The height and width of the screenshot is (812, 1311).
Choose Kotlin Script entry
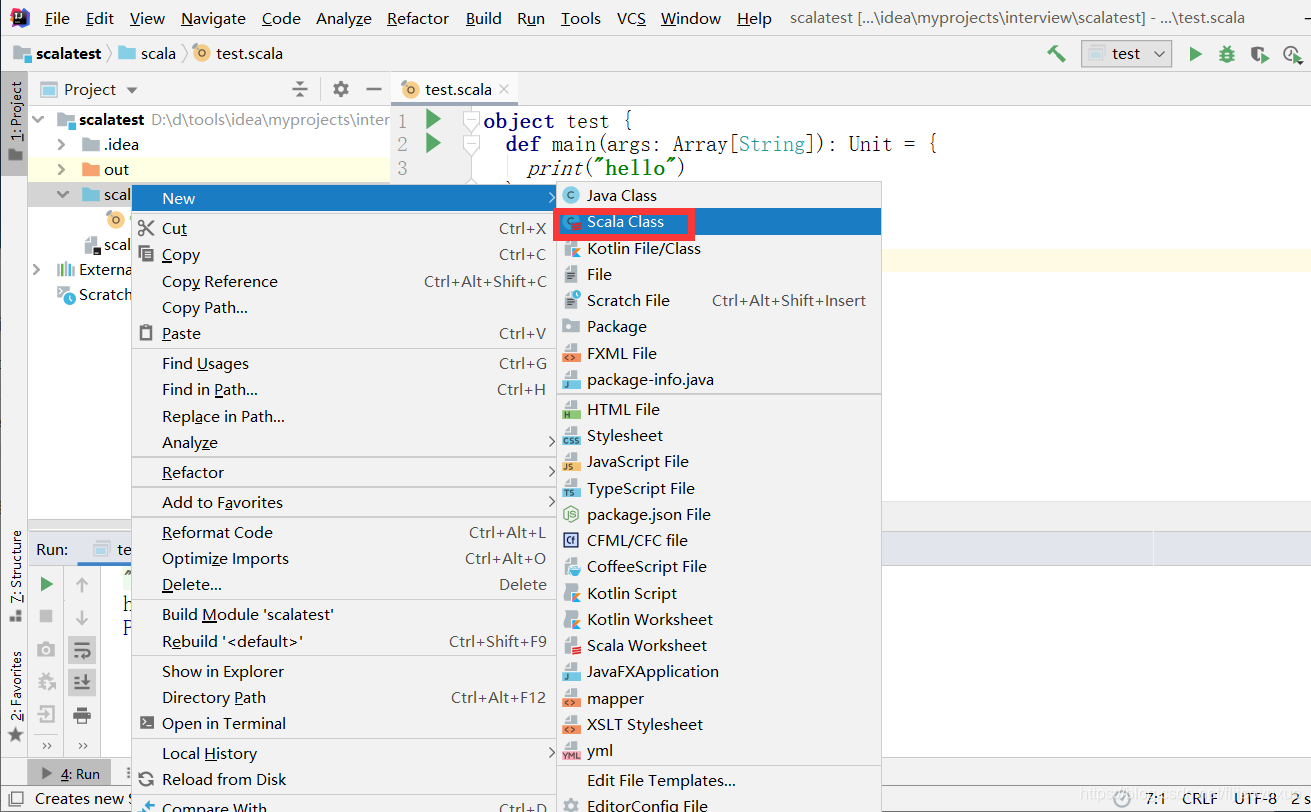pos(718,593)
